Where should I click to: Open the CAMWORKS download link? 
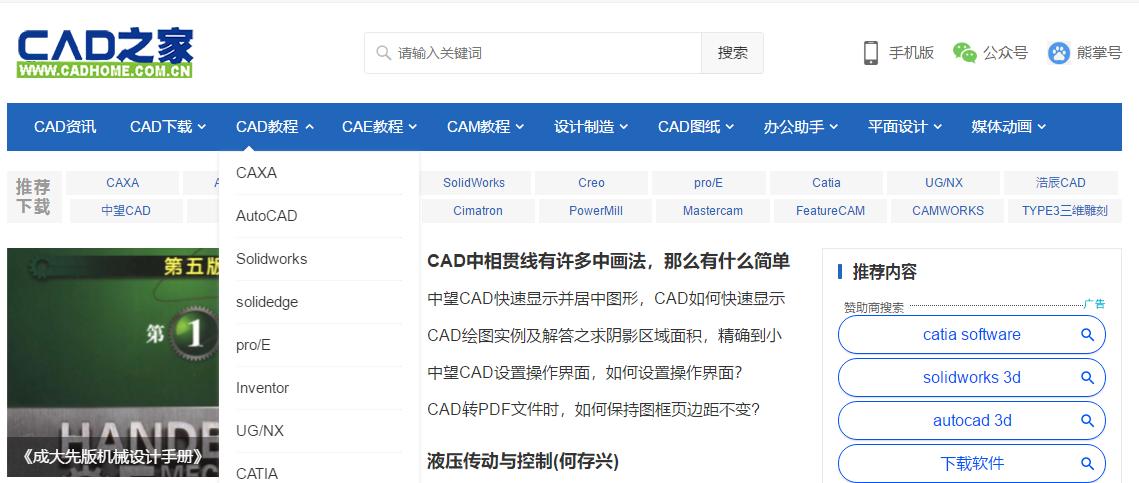click(948, 211)
